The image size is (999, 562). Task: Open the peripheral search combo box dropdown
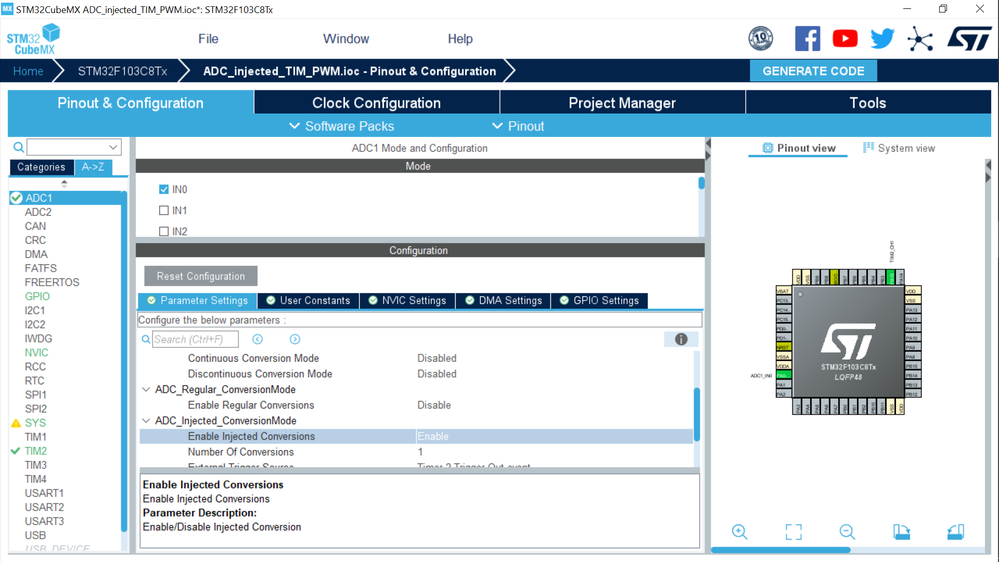(x=113, y=147)
